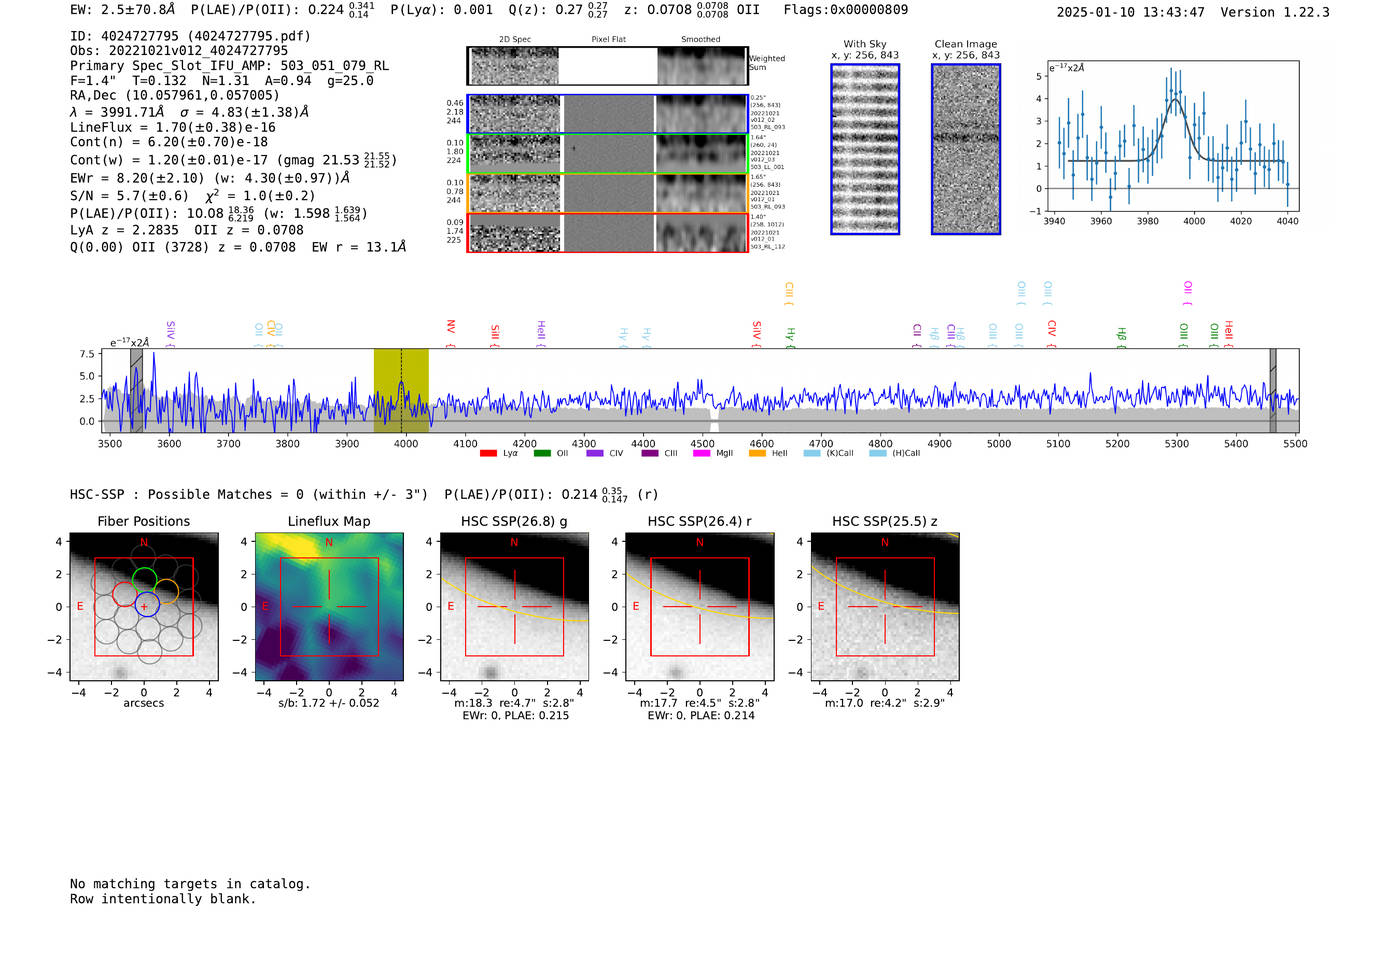
Task: Click the red-bordered 2D fiber spectrum row
Action: [x=607, y=232]
